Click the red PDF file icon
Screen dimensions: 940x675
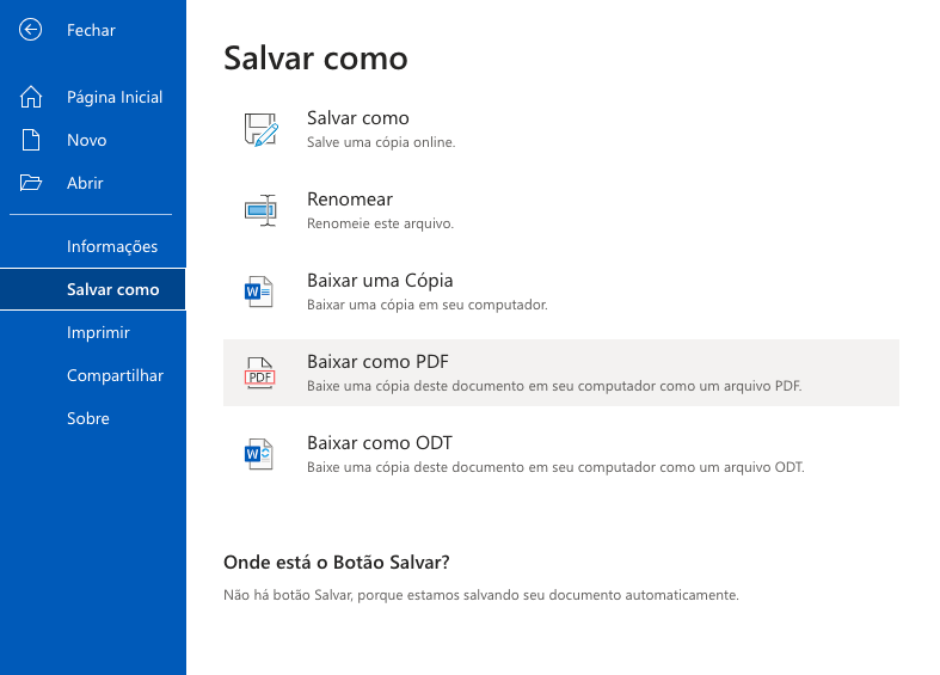[x=260, y=373]
